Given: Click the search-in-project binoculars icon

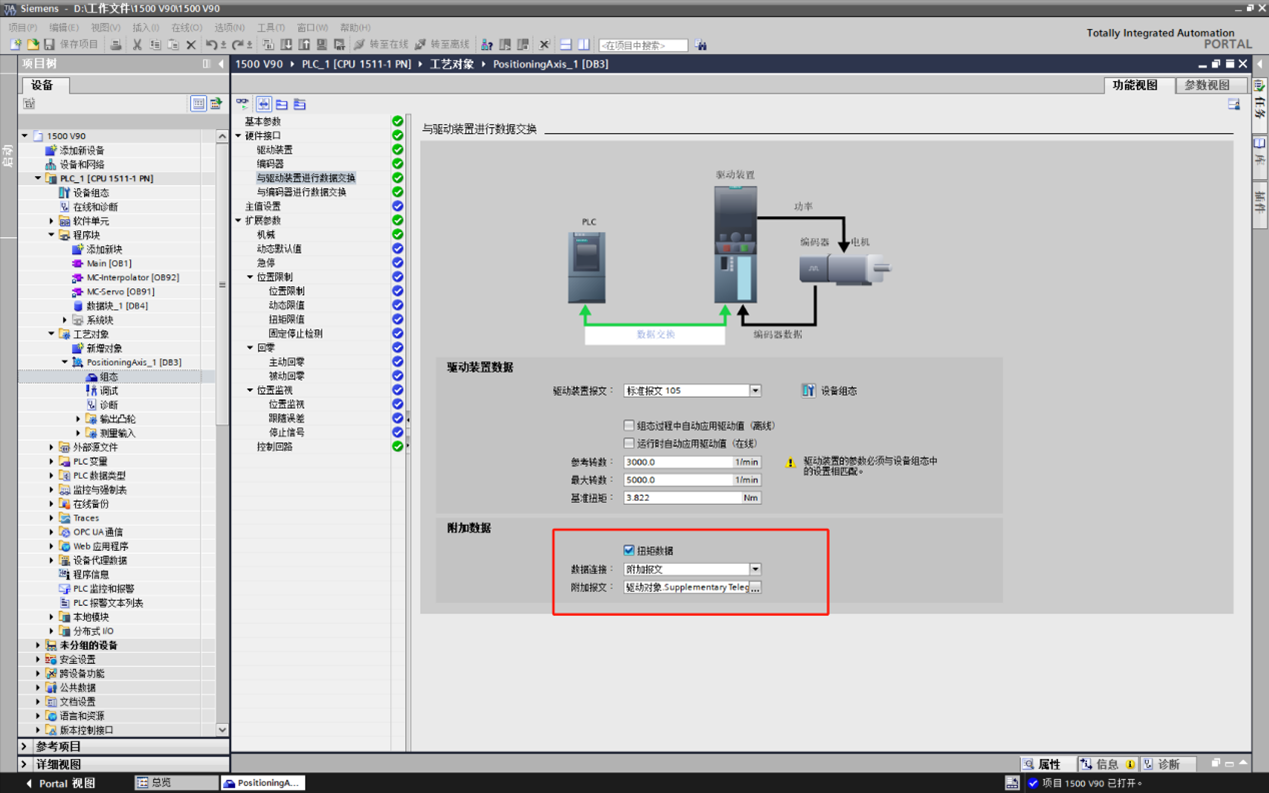Looking at the screenshot, I should coord(701,45).
